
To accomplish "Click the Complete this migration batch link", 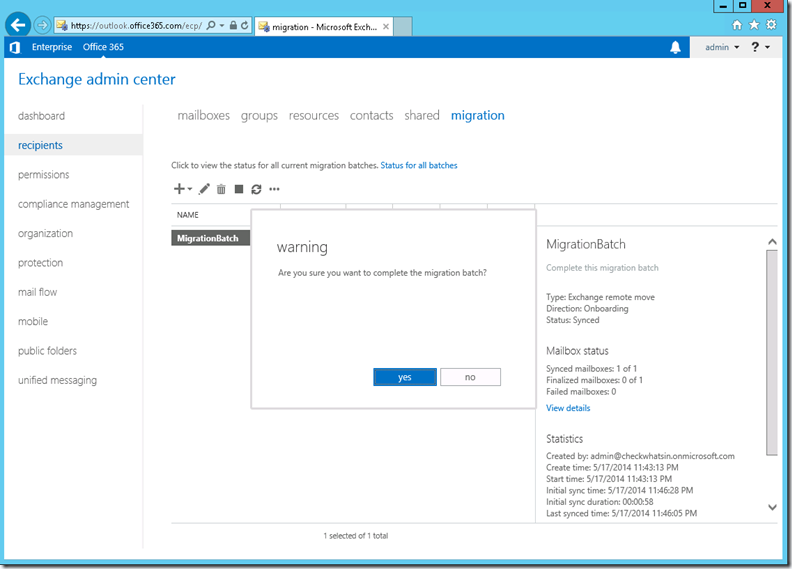I will pos(602,268).
